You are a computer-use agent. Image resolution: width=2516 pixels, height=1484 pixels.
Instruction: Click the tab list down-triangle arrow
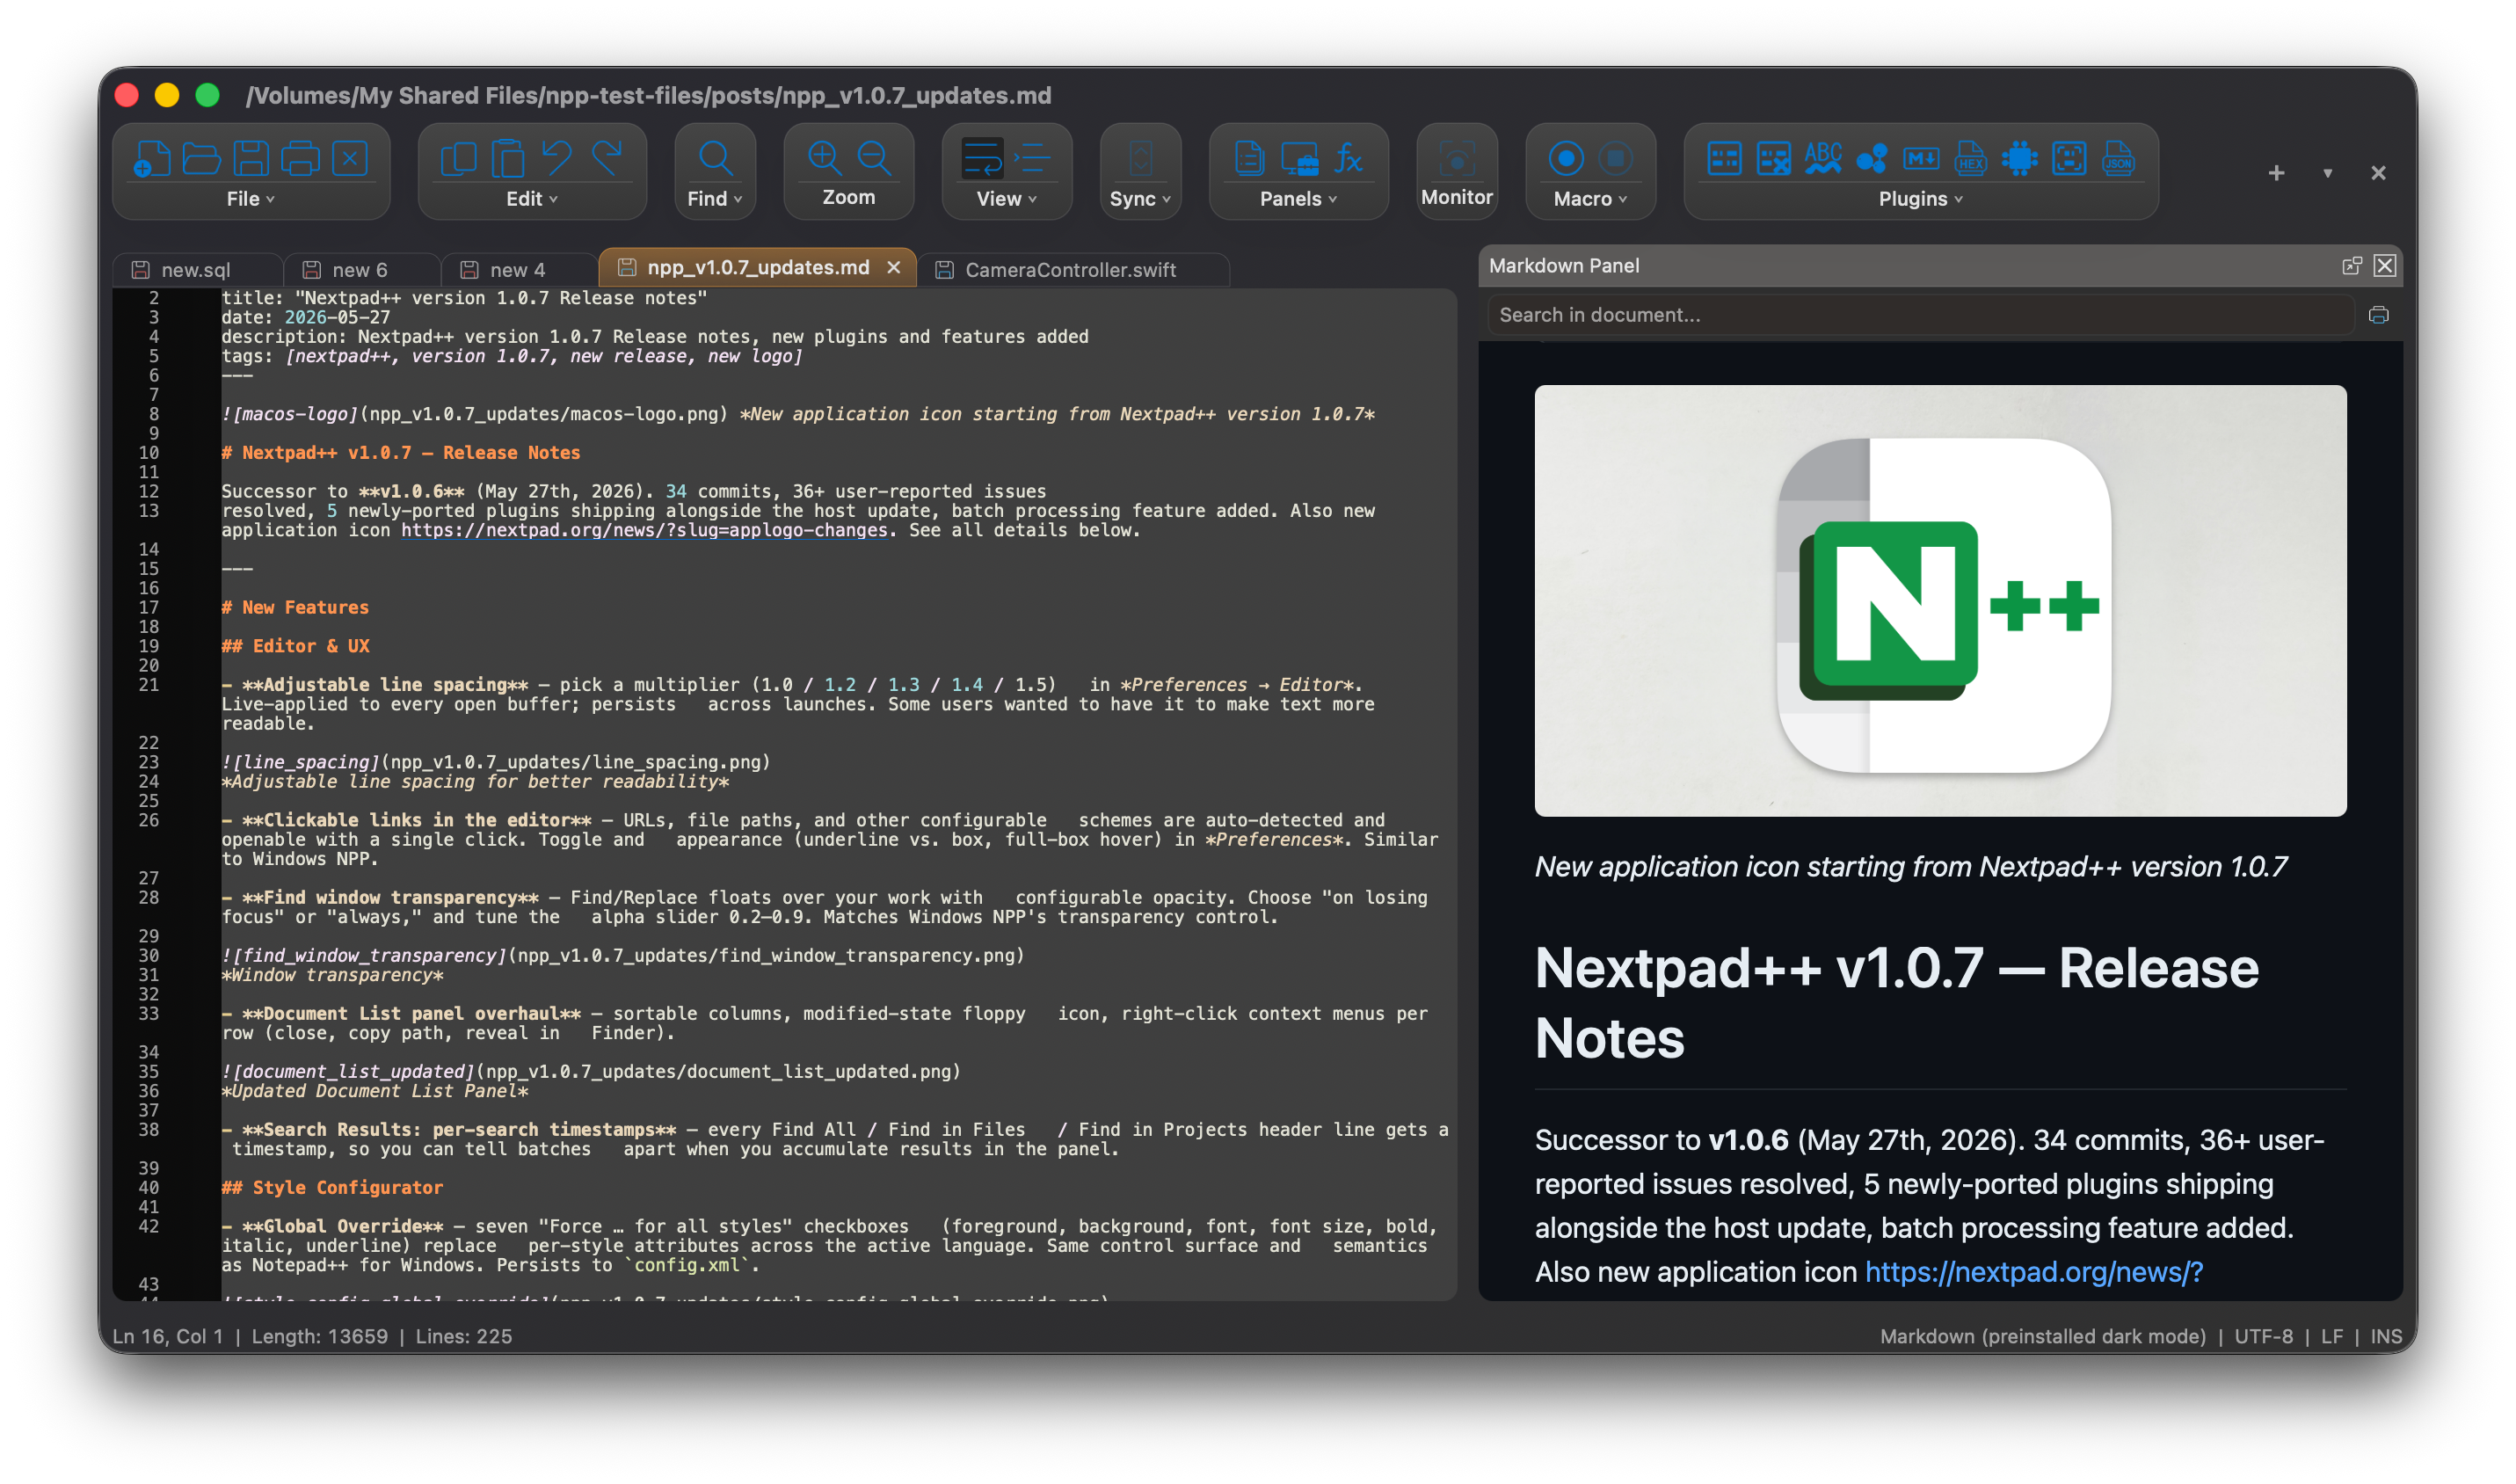[2328, 173]
